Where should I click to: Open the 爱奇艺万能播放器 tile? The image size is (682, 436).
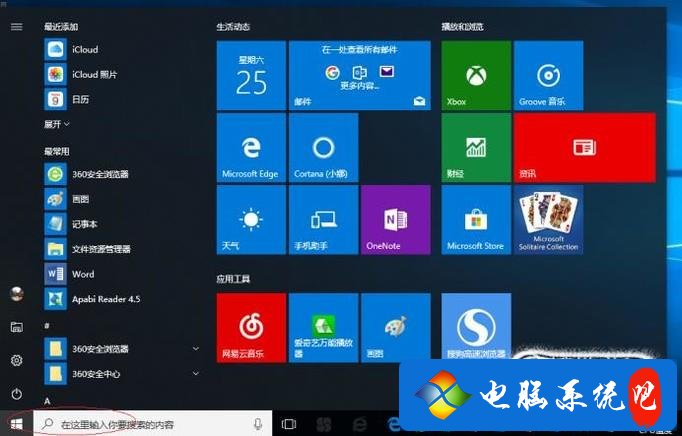(324, 328)
